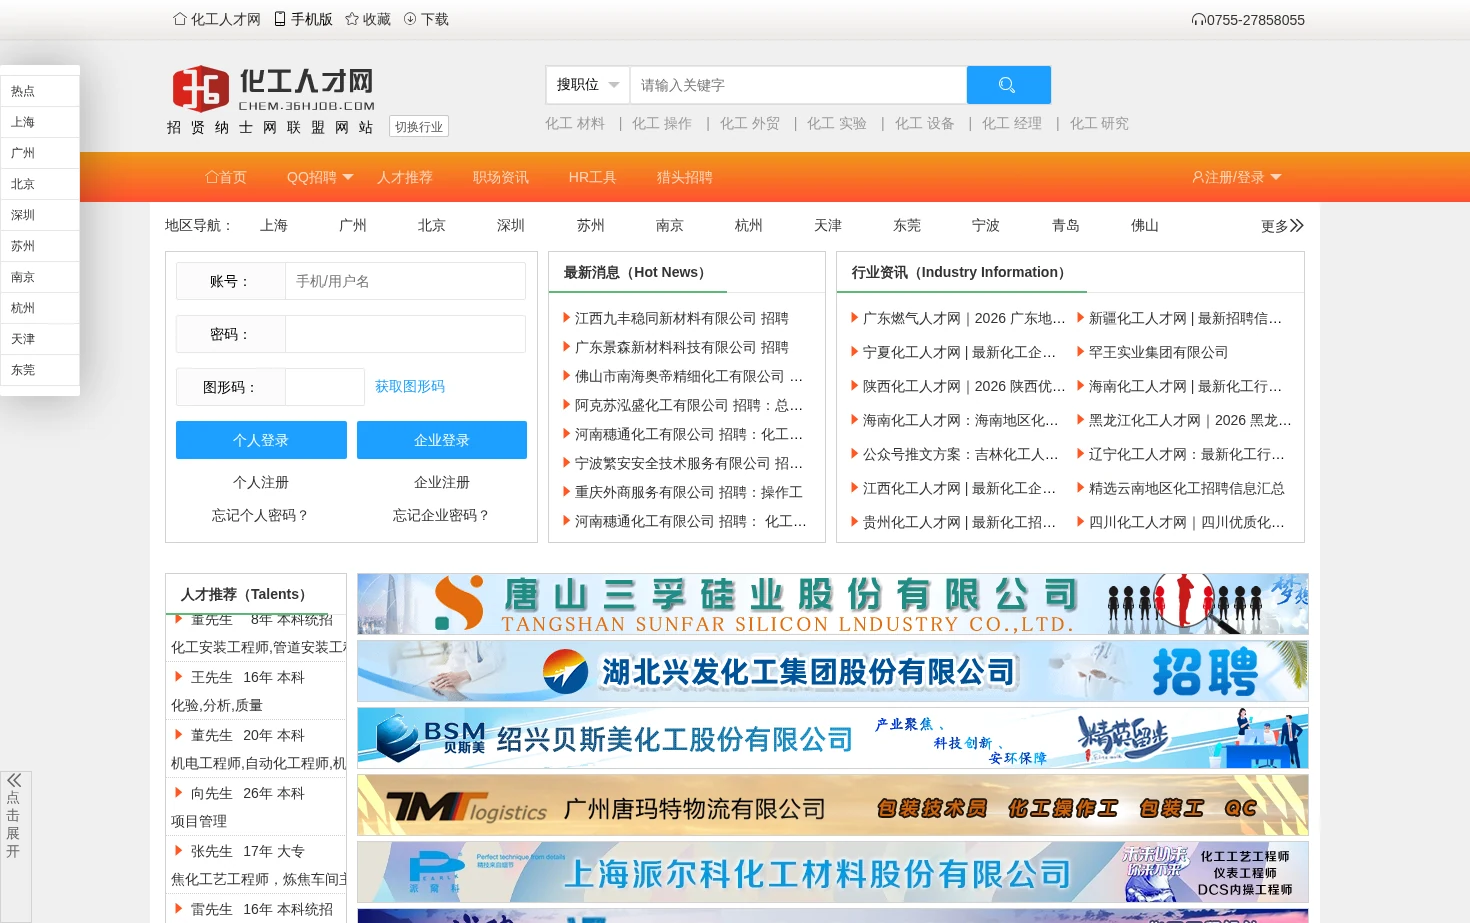Open 罕王实业集团有限公司 article

pos(1158,352)
